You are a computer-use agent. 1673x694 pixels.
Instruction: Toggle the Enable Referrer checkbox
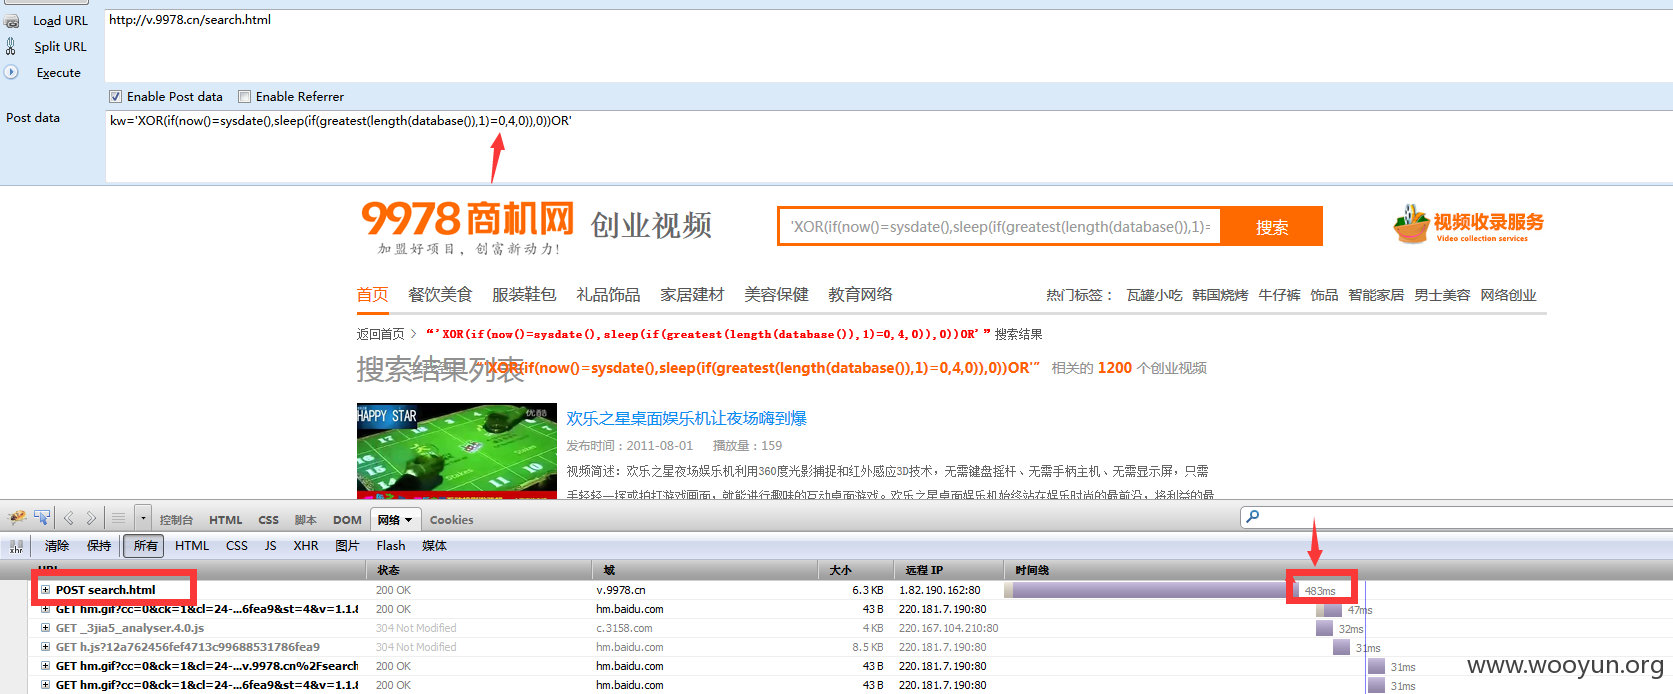(x=244, y=97)
